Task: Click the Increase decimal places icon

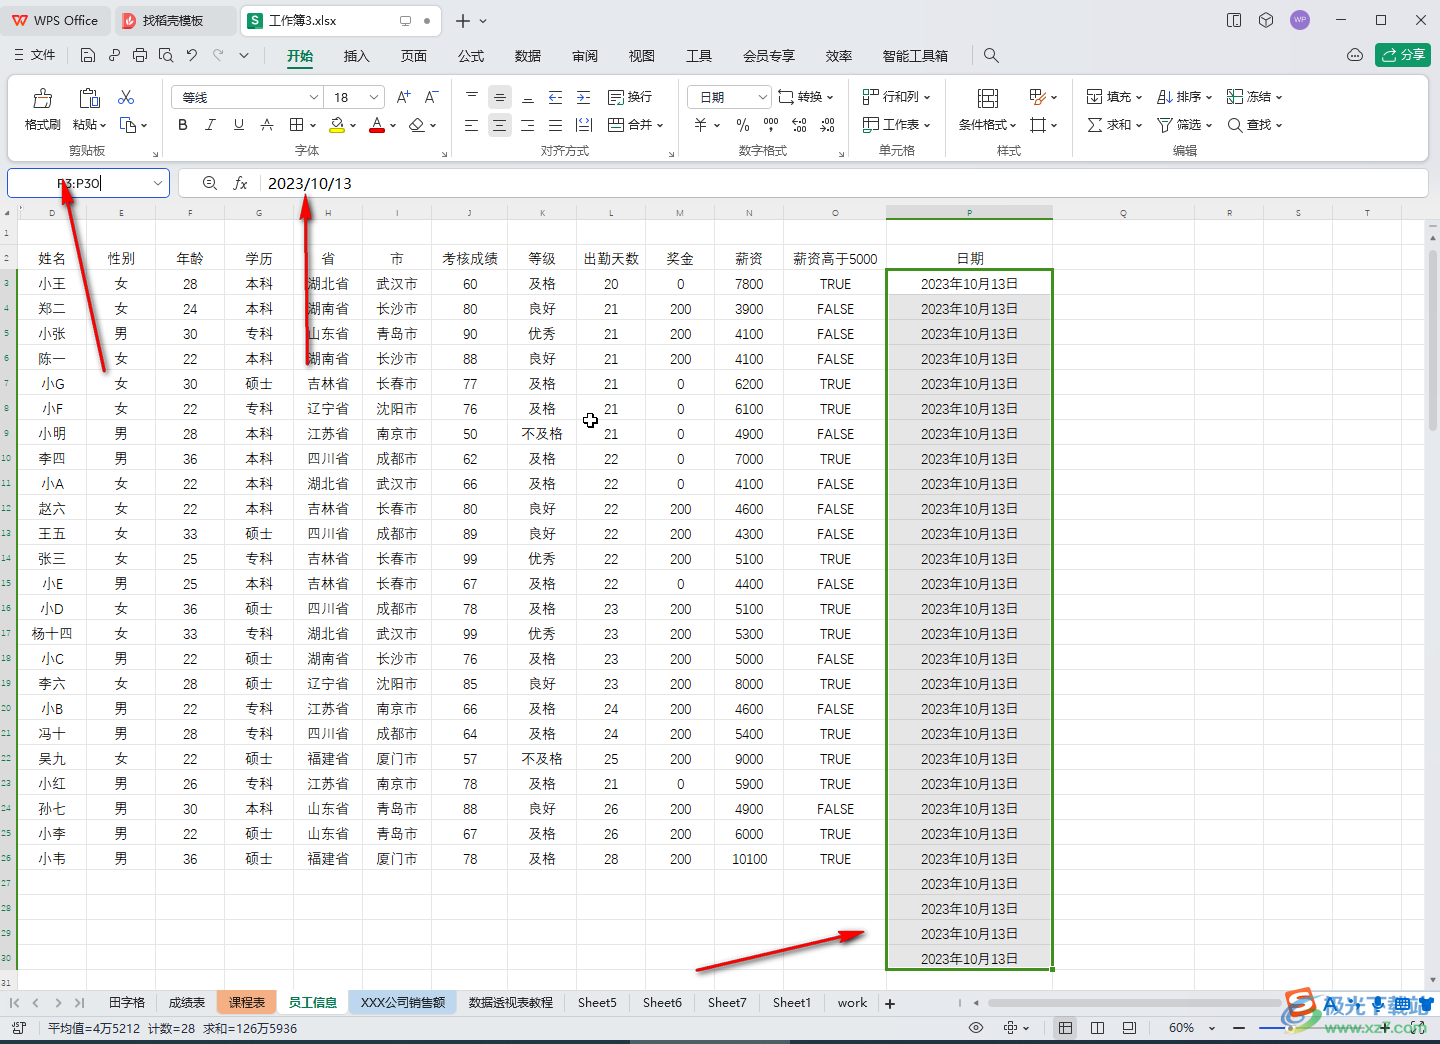Action: tap(799, 125)
